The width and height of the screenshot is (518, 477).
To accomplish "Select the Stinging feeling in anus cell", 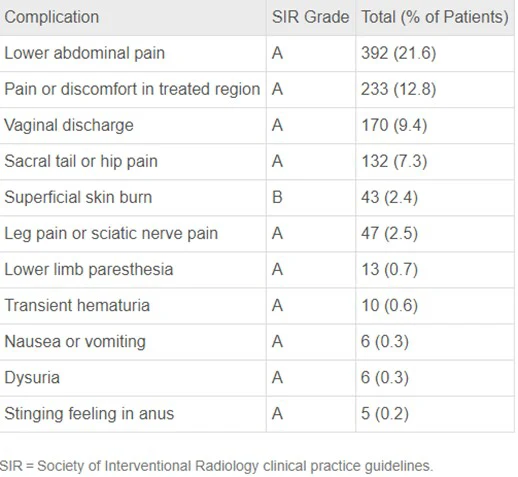I will [x=89, y=414].
